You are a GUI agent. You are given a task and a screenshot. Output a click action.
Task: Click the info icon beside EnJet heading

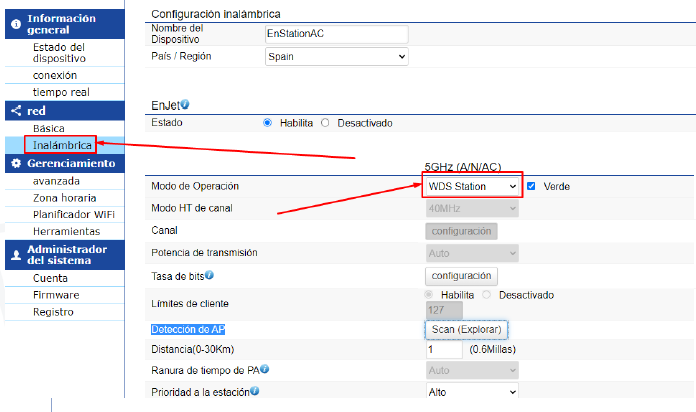(185, 104)
